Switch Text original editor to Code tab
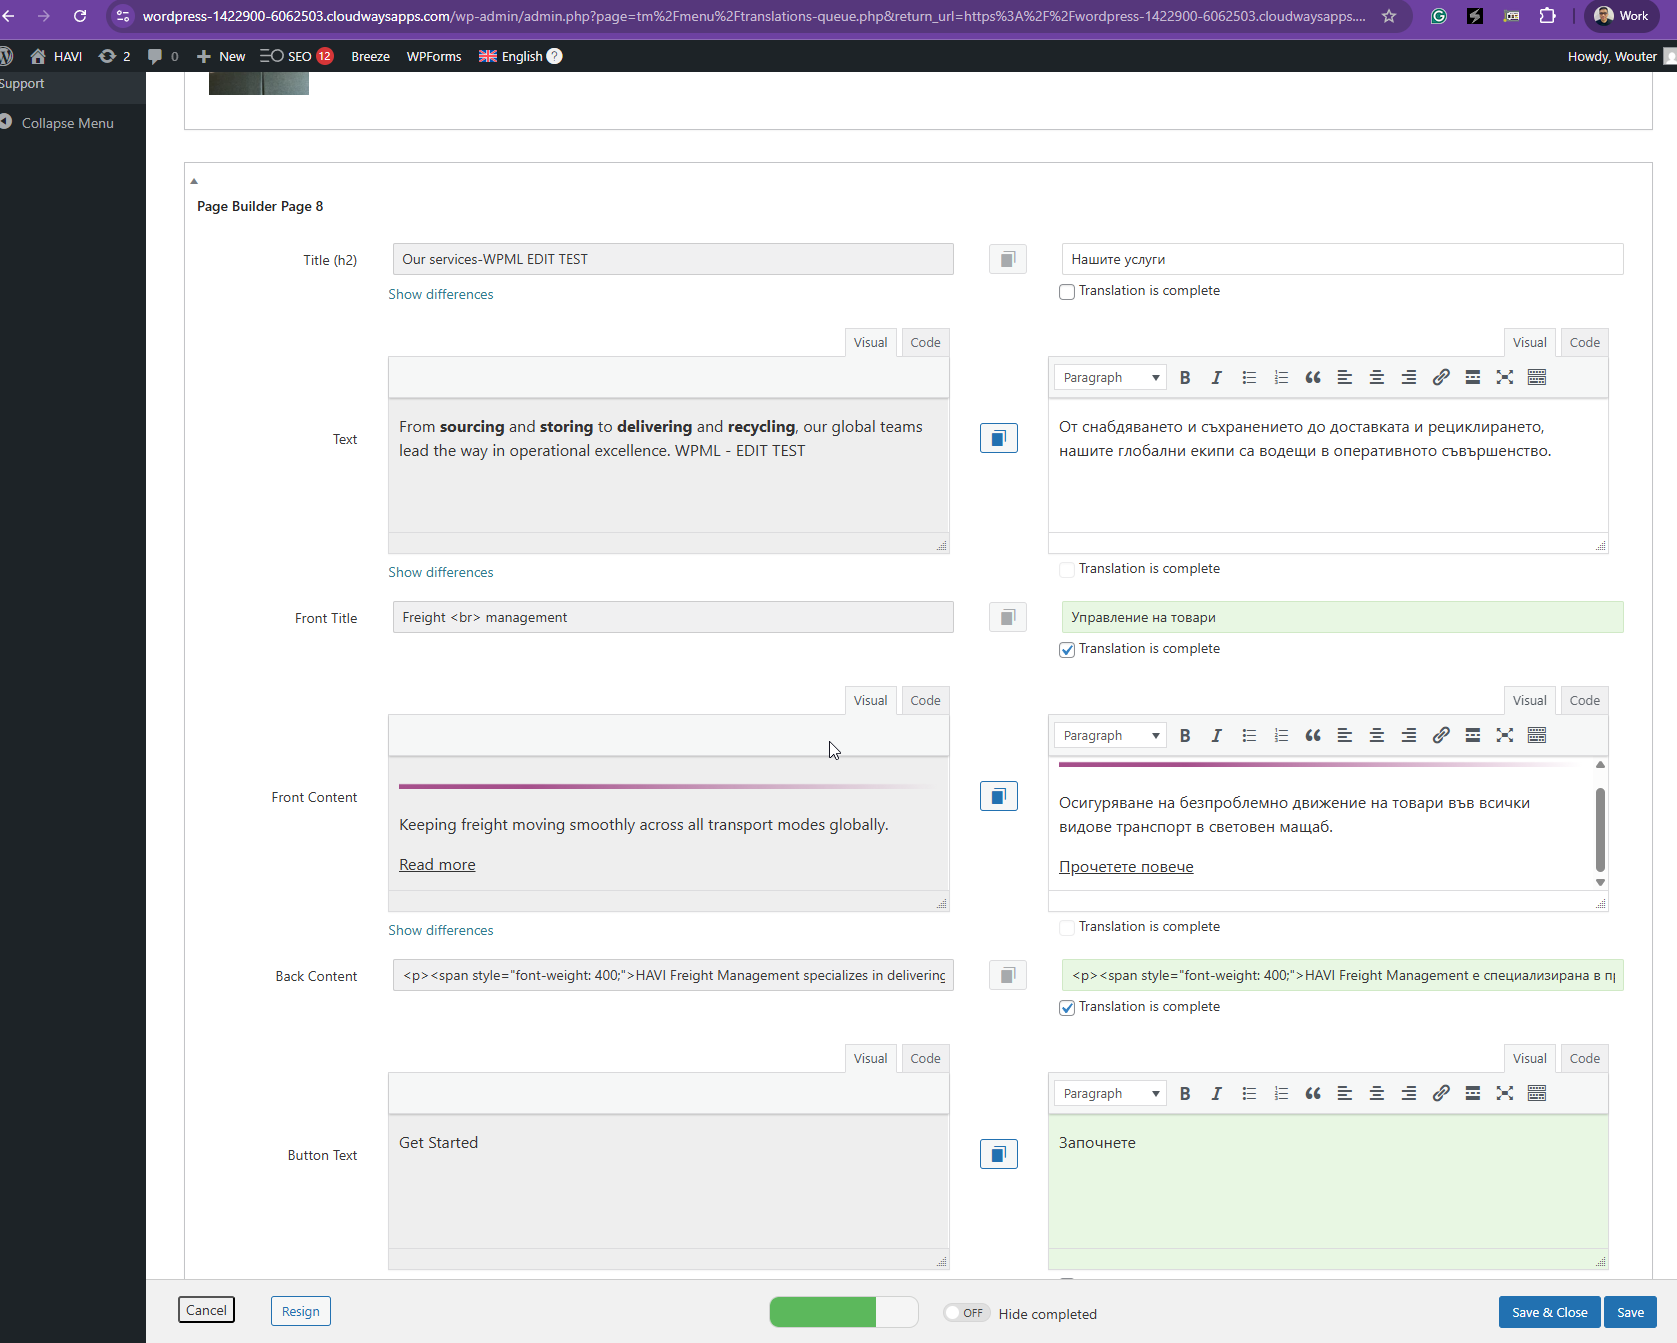The width and height of the screenshot is (1677, 1343). tap(925, 342)
